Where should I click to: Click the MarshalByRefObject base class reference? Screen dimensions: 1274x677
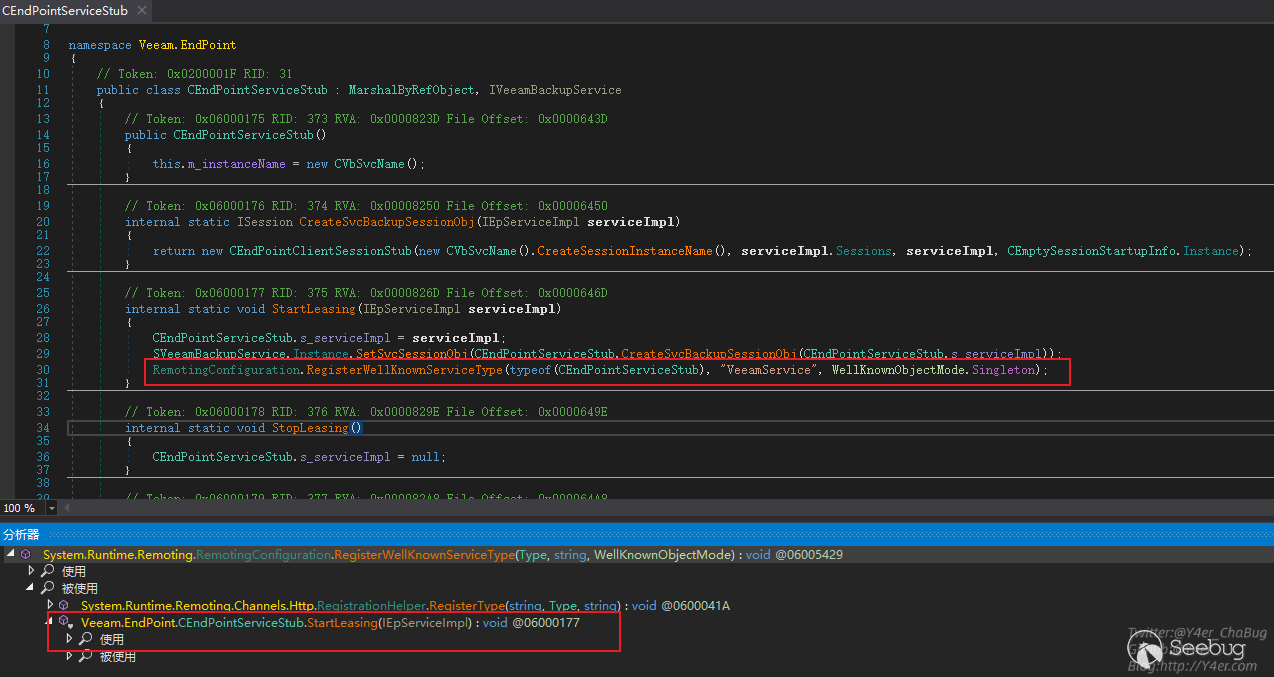click(410, 90)
